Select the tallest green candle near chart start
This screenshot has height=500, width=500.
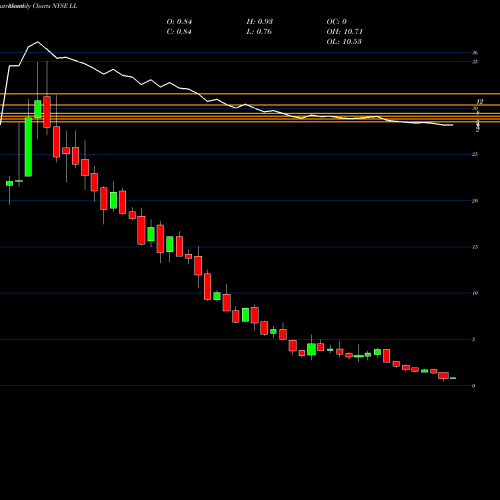click(x=28, y=147)
